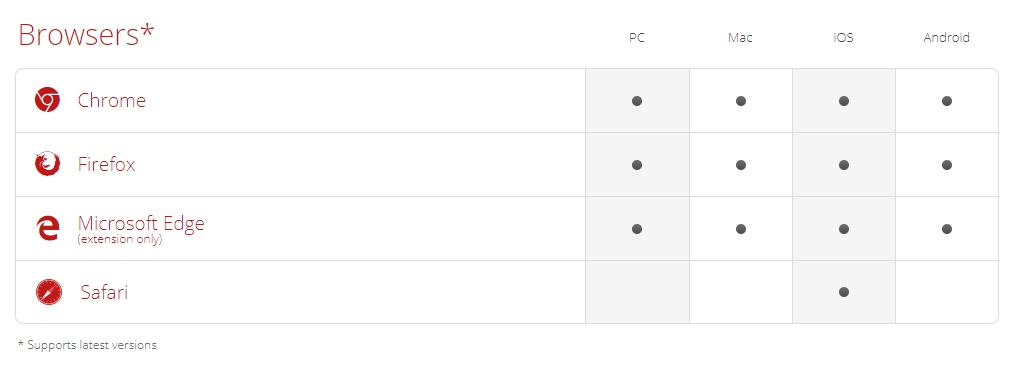
Task: Click the Firefox Android support dot
Action: (947, 165)
